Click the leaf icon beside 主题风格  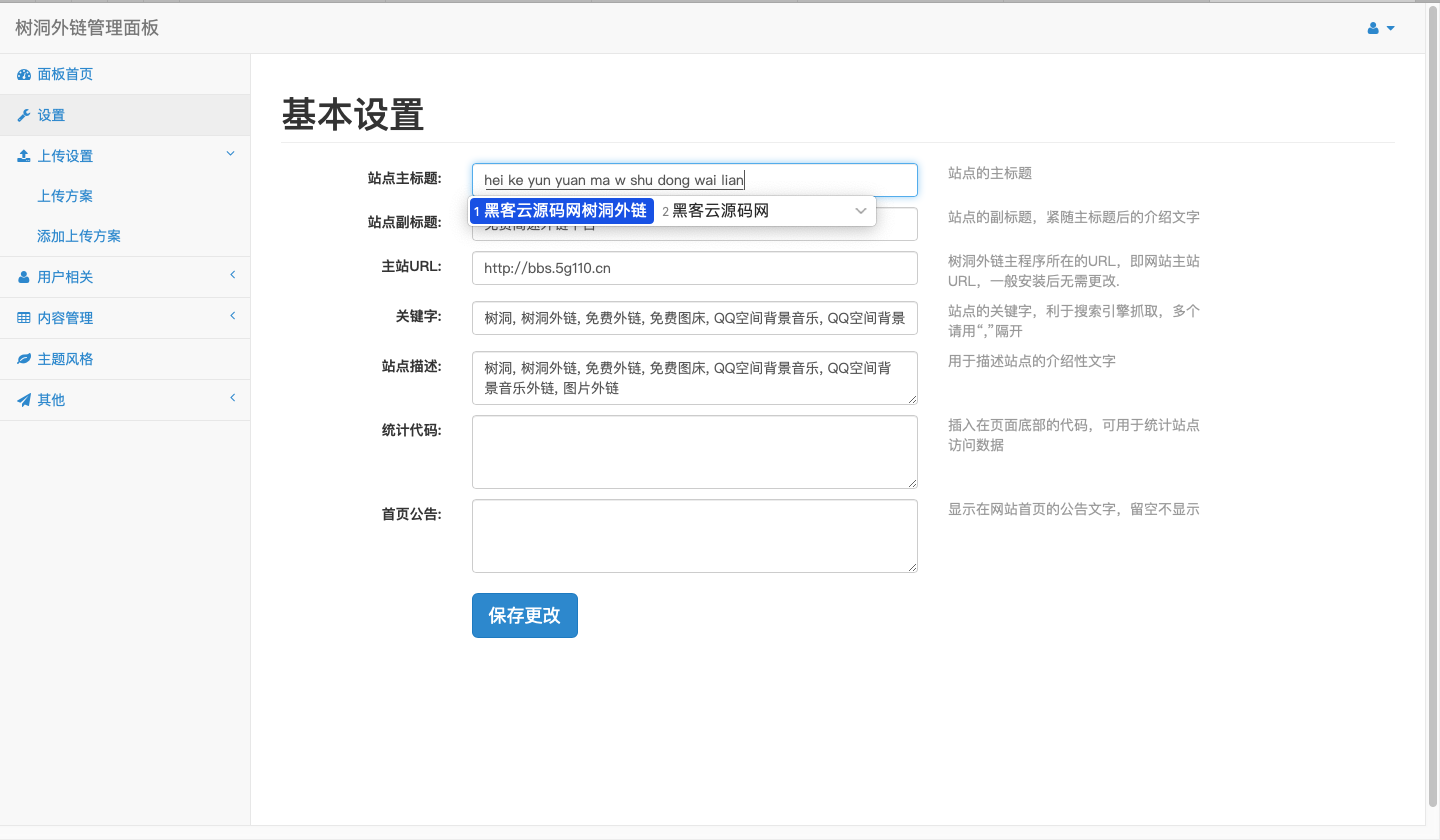pyautogui.click(x=24, y=359)
